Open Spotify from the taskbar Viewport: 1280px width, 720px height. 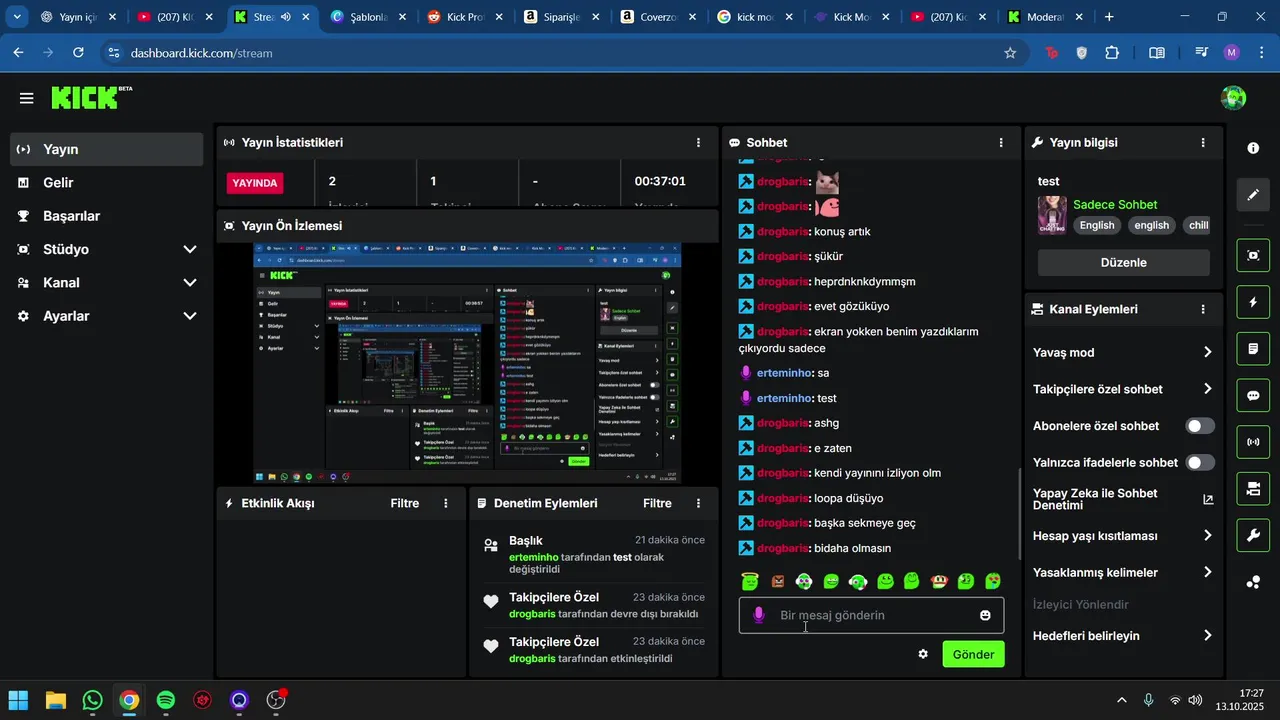166,700
